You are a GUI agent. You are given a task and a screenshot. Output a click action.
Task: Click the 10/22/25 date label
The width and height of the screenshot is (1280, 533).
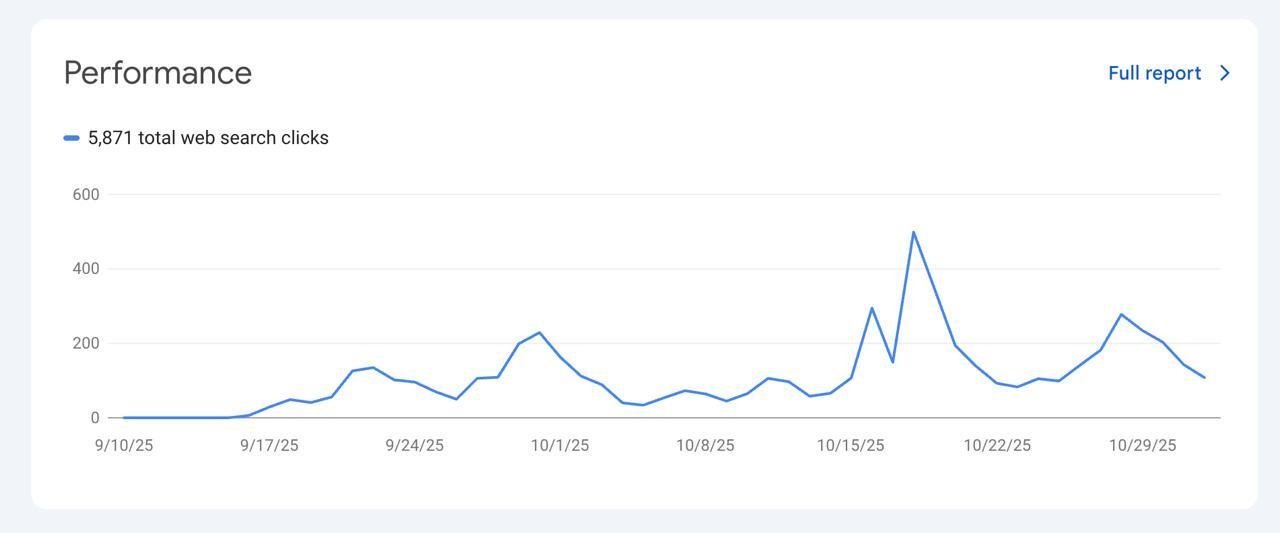click(997, 445)
